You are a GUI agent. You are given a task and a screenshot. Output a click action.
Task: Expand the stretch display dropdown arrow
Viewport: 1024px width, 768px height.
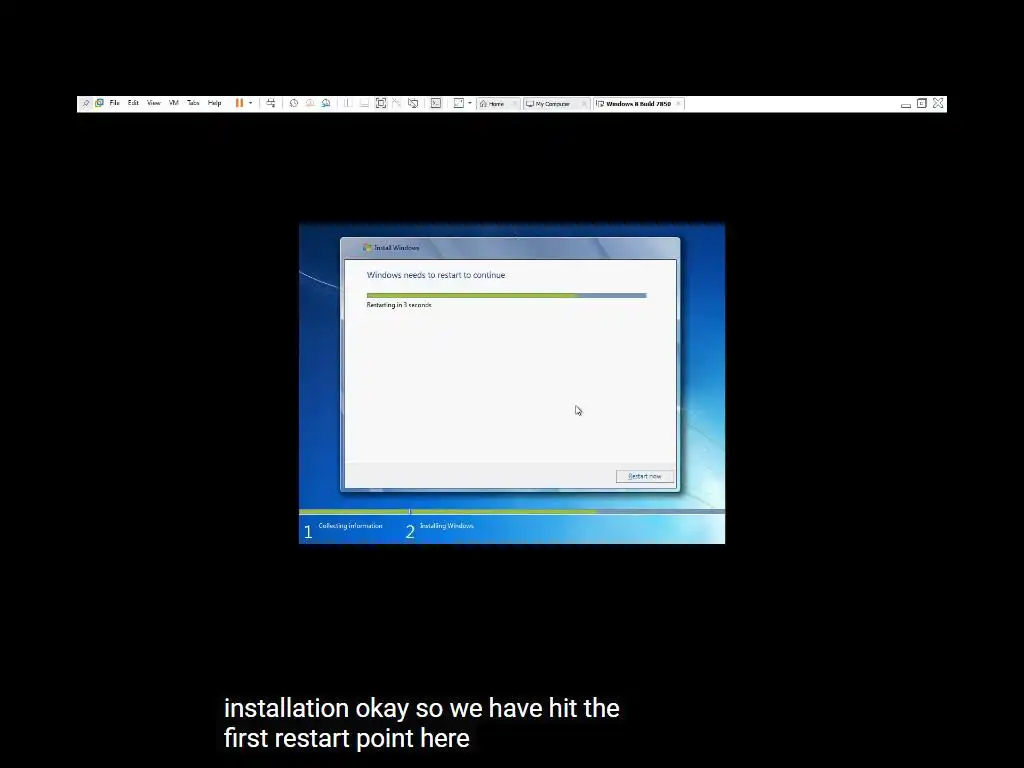[x=470, y=103]
